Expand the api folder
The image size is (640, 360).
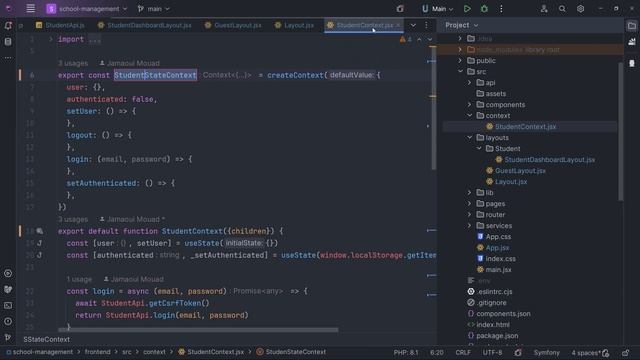(469, 82)
